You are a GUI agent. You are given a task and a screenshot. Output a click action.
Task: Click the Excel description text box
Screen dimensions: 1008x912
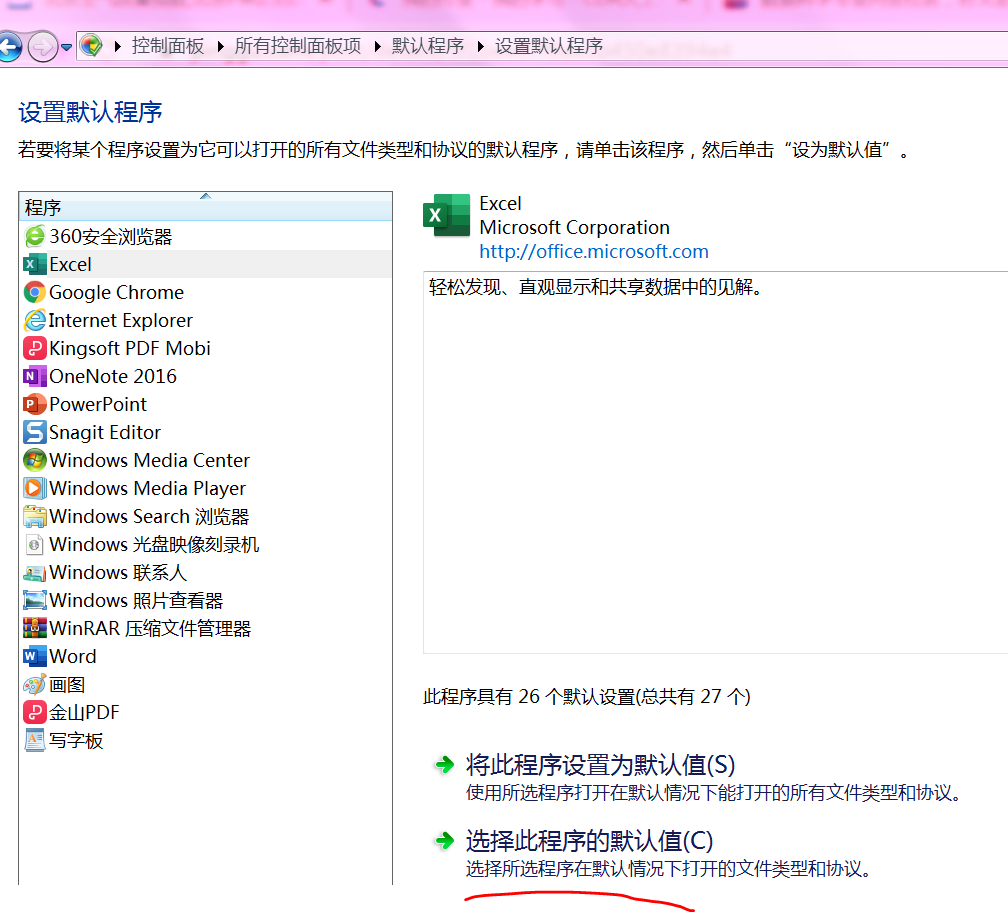[x=716, y=463]
